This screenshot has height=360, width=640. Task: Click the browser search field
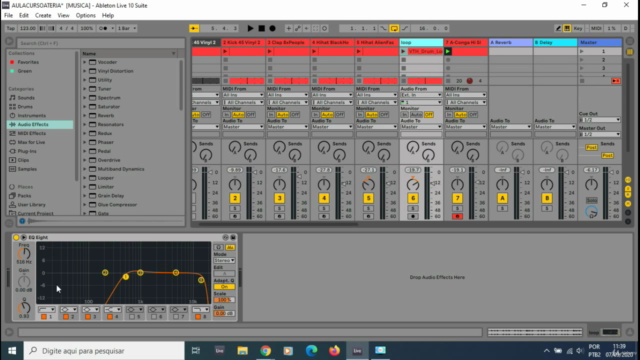tap(101, 43)
